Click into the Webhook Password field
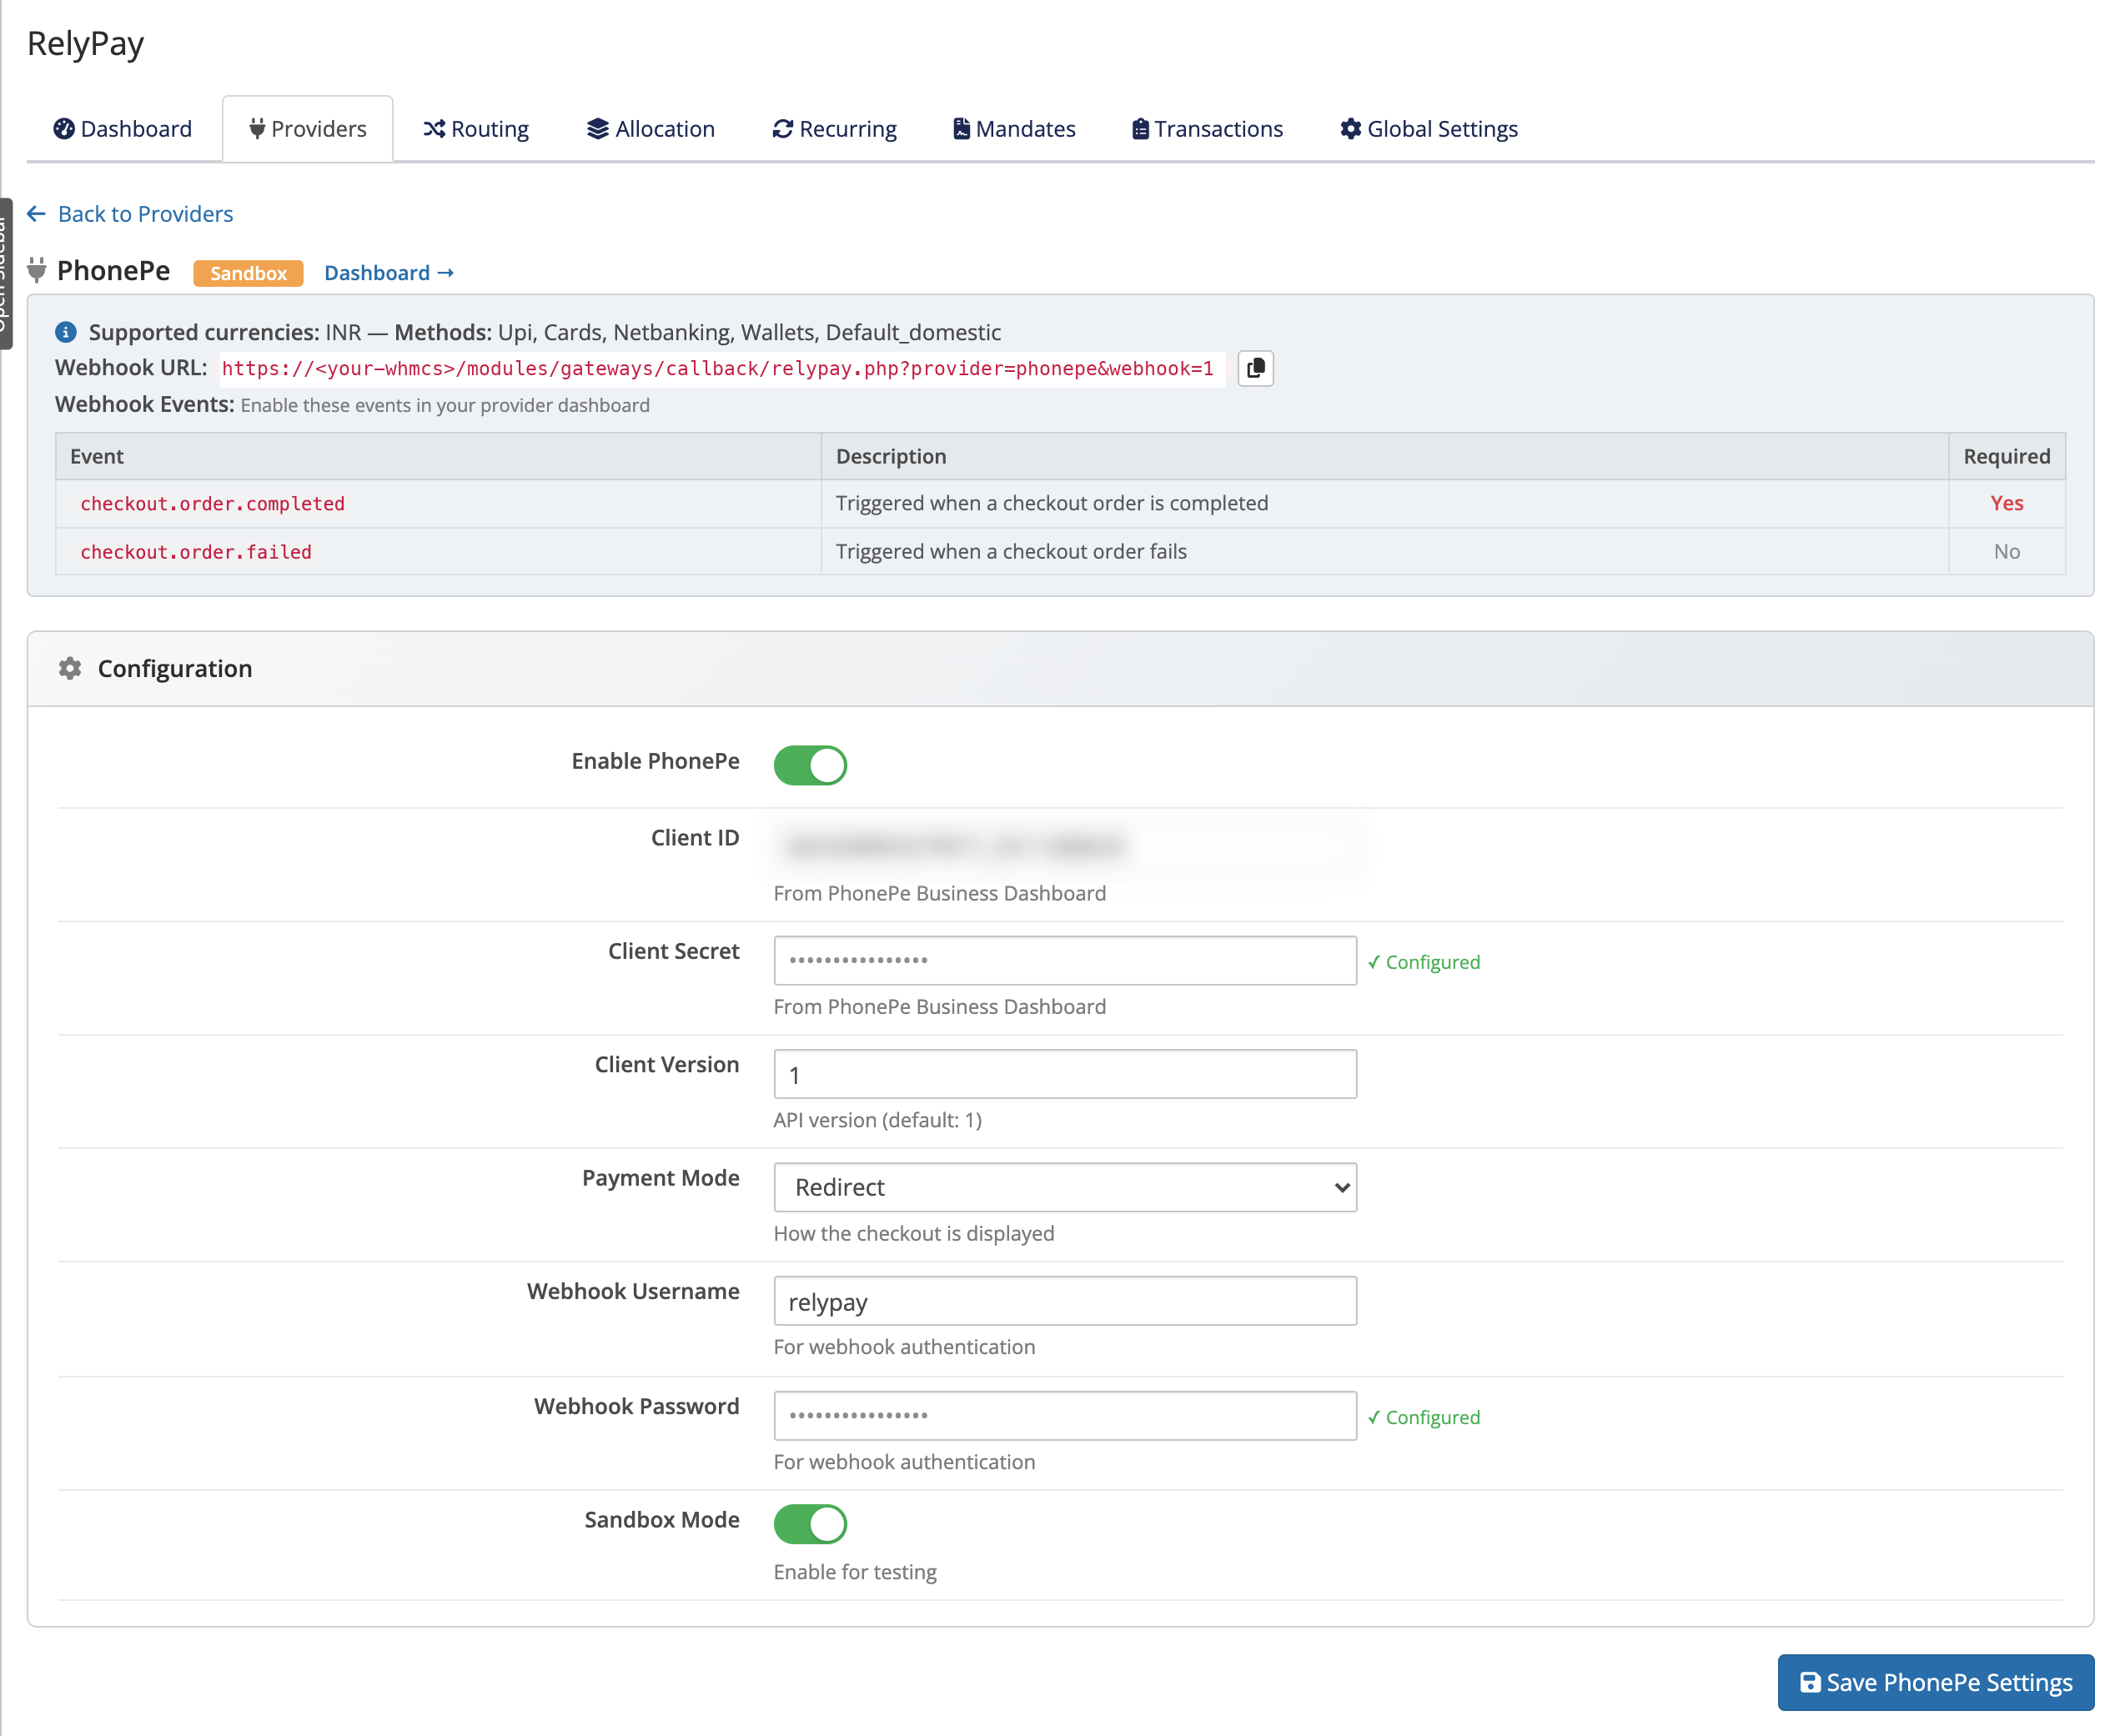Screen dimensions: 2105x1736 [x=1065, y=1415]
